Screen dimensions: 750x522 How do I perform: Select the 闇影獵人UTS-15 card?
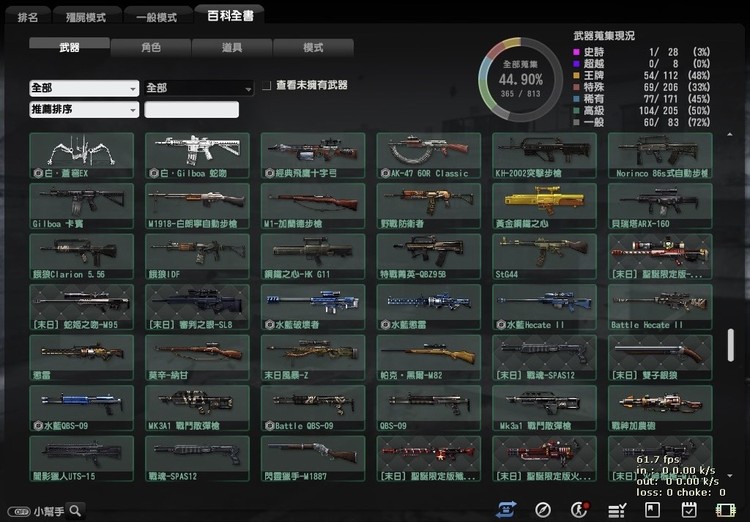(81, 458)
